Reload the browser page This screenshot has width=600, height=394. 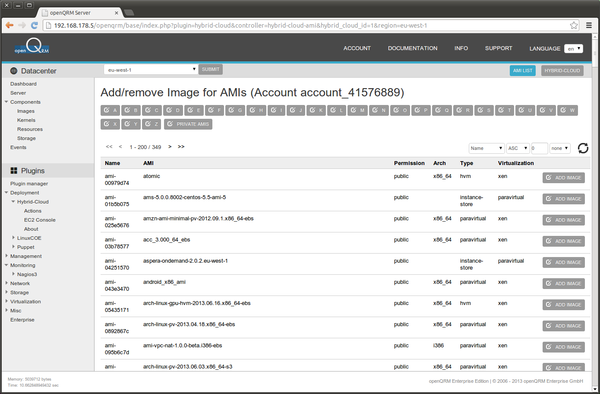pos(34,25)
